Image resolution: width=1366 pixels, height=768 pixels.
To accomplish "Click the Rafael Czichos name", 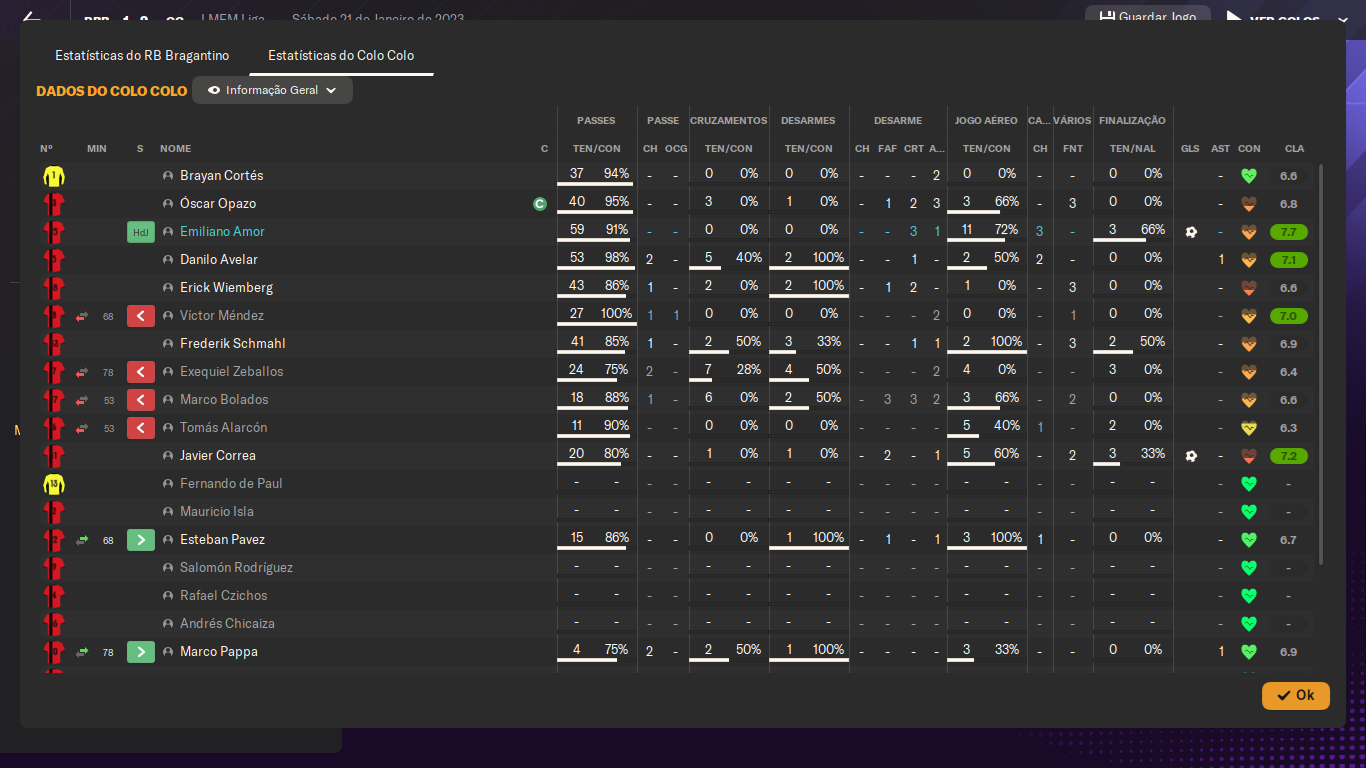I will (224, 596).
